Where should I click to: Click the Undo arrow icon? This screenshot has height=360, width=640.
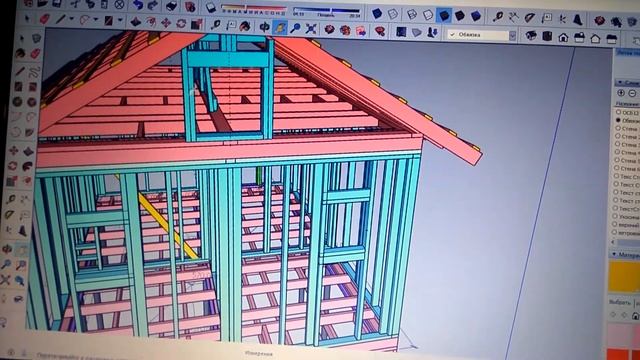[138, 5]
